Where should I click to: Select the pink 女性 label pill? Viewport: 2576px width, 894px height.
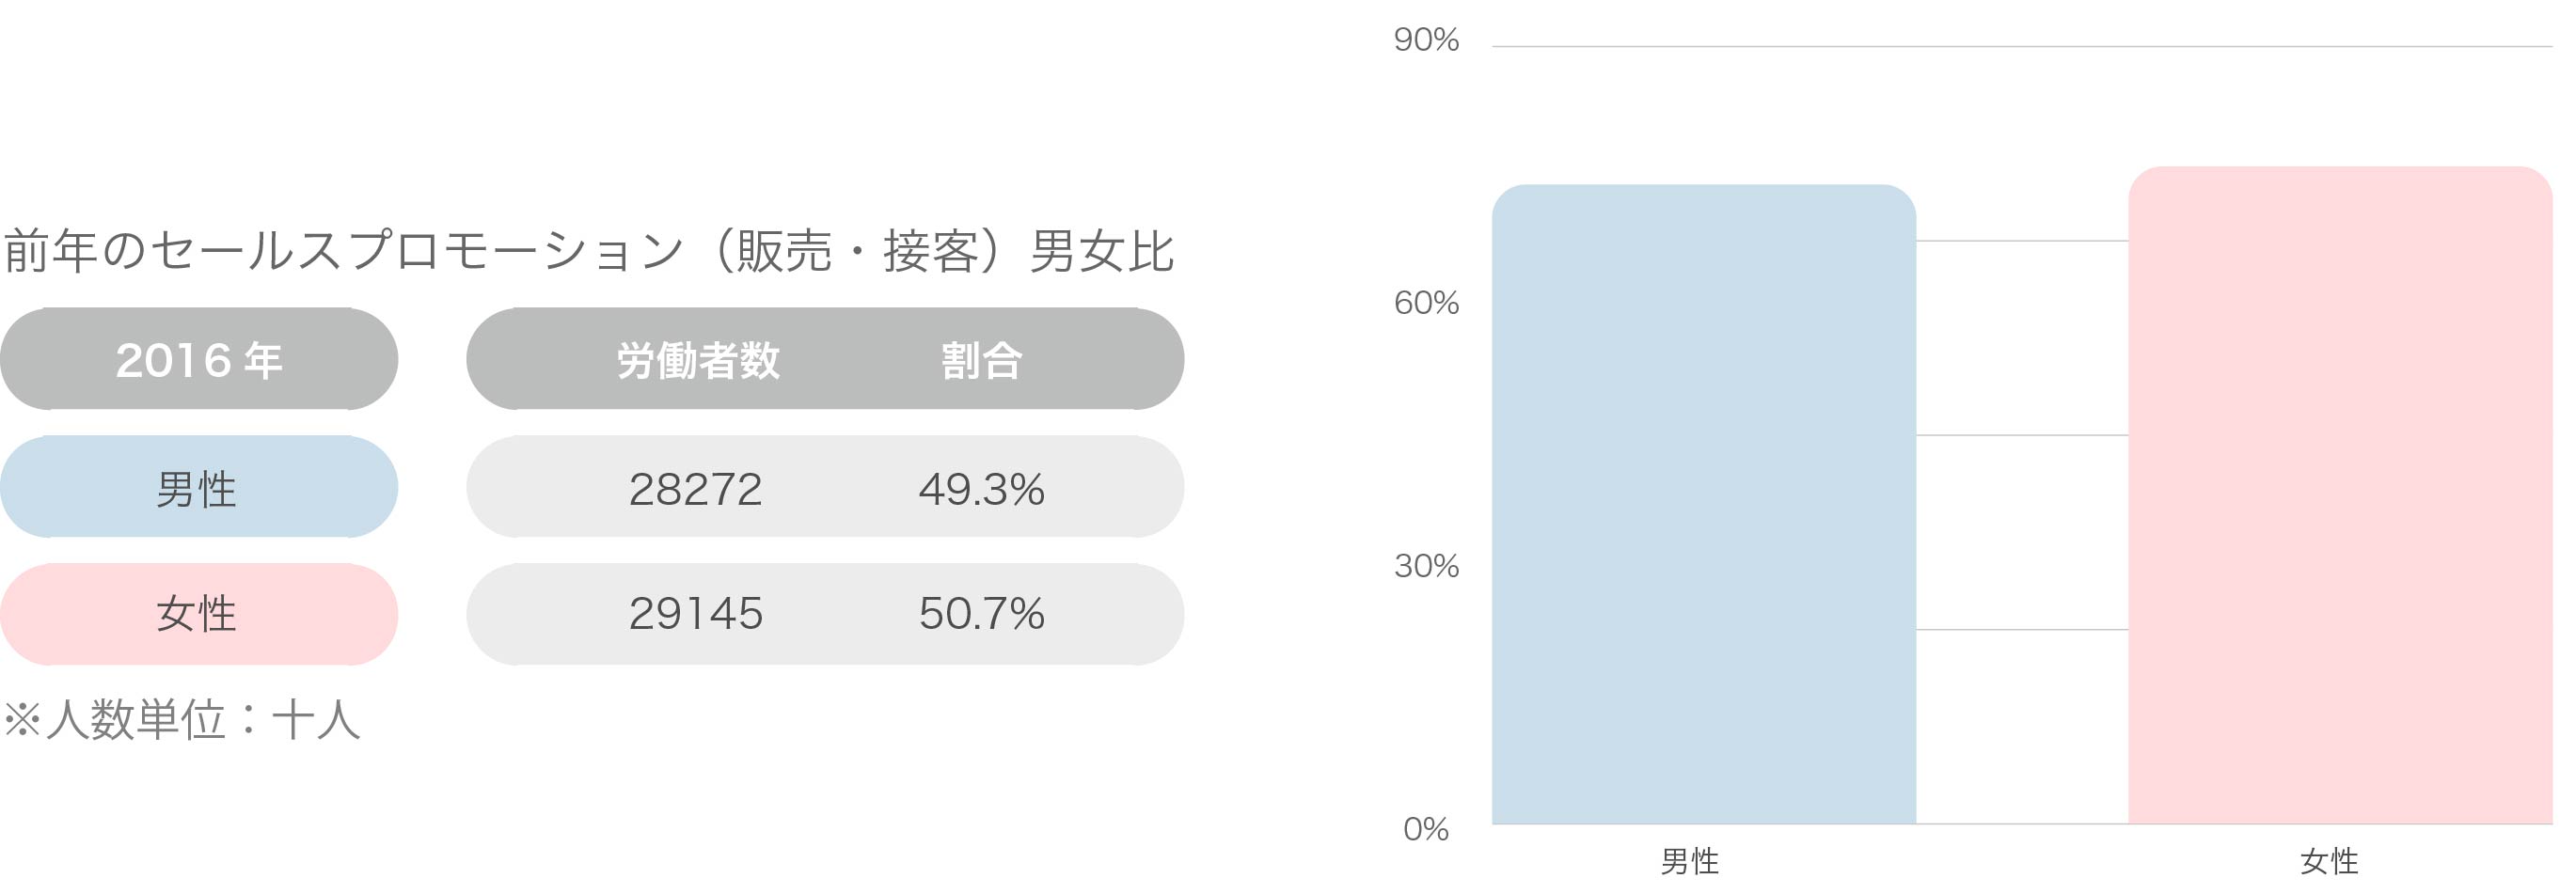pyautogui.click(x=199, y=614)
